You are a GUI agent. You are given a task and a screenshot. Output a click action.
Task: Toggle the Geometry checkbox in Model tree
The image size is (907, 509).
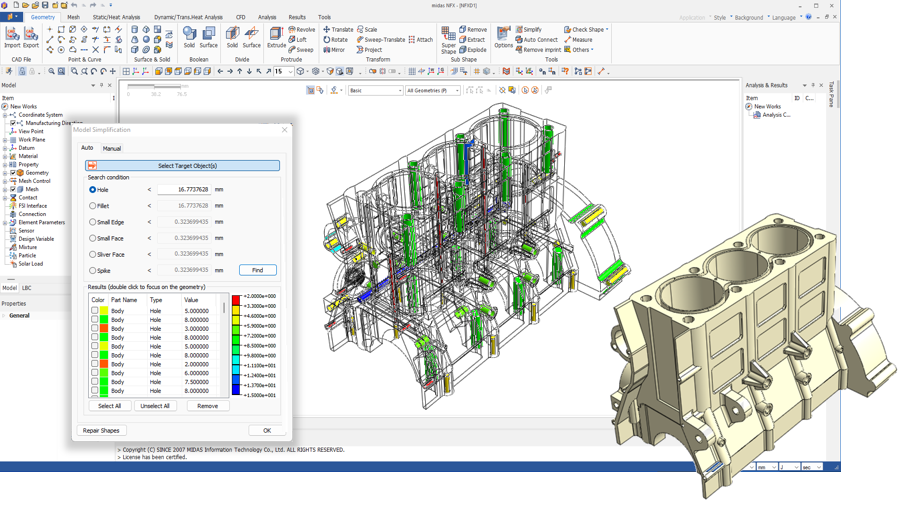point(13,173)
